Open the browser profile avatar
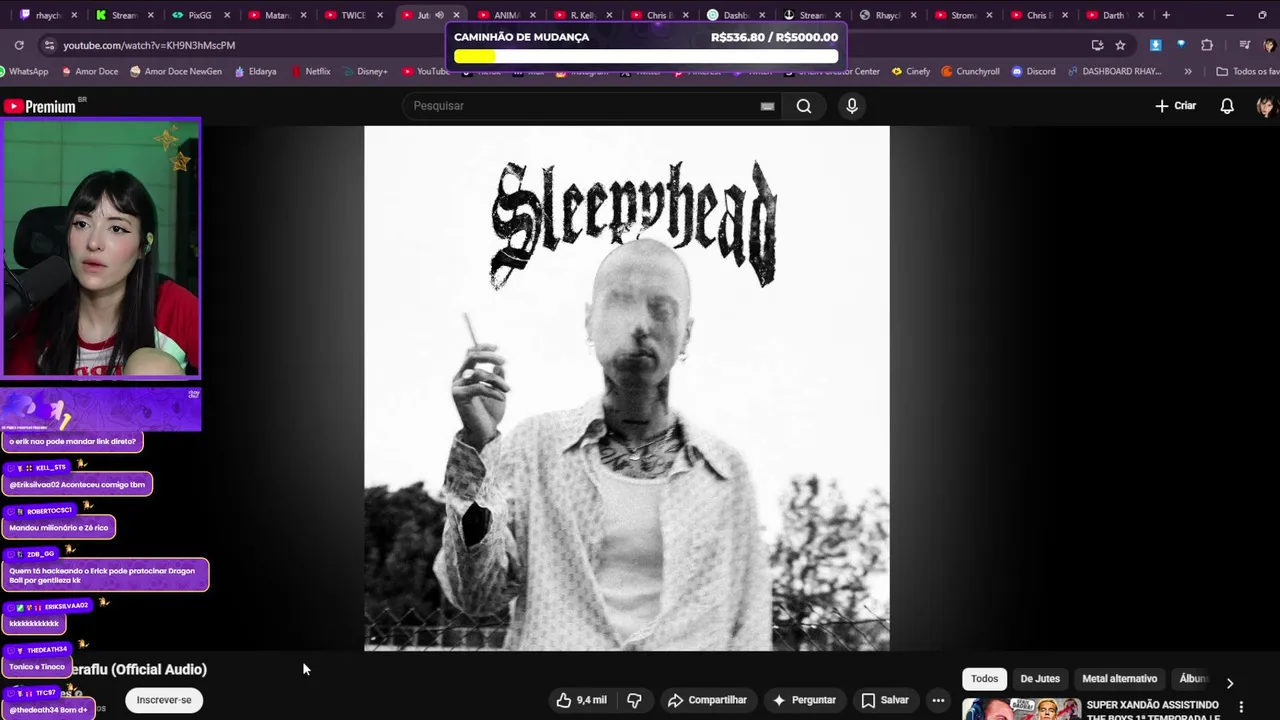The image size is (1280, 720). coord(1268,45)
